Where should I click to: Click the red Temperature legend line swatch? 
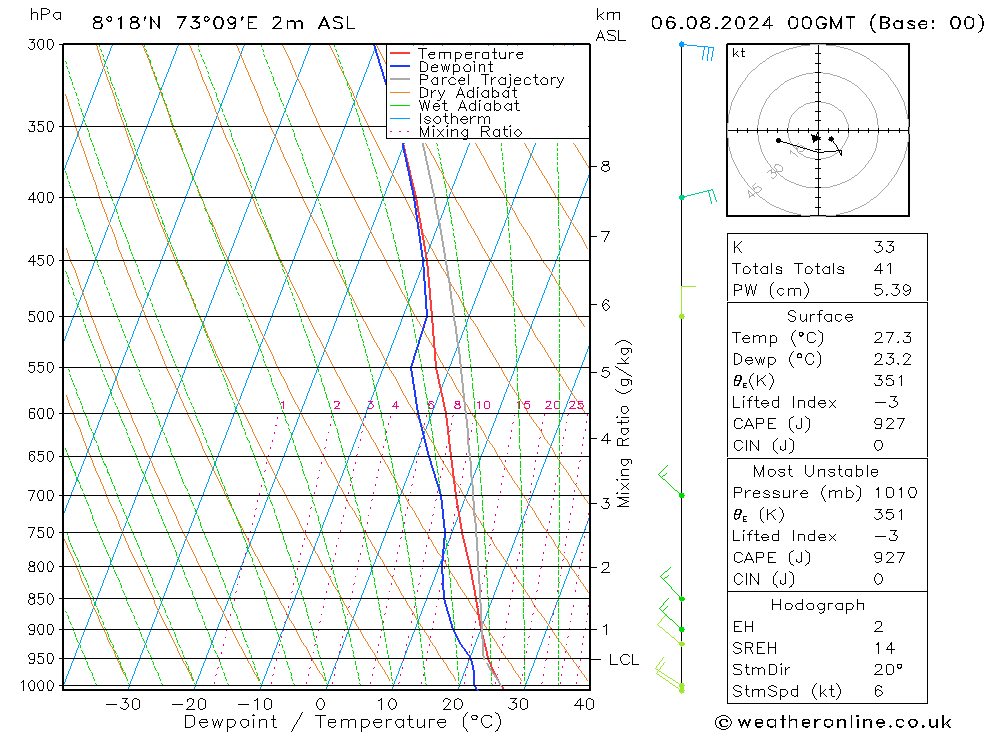tap(400, 54)
